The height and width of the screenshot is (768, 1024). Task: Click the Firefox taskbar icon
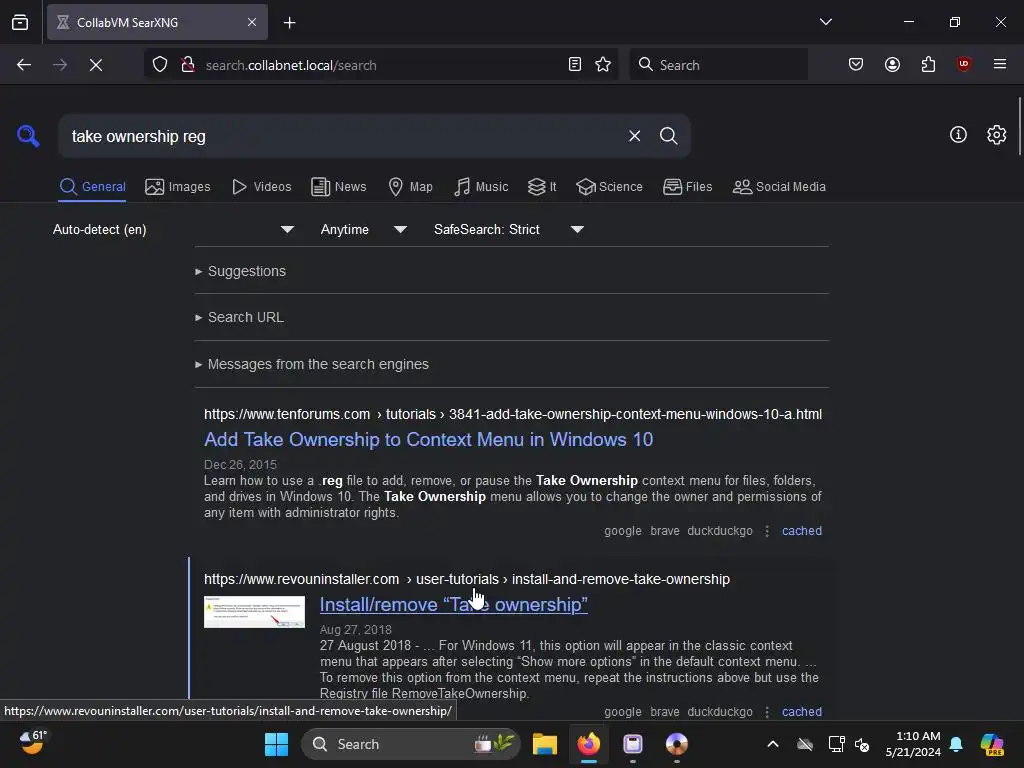(x=588, y=744)
